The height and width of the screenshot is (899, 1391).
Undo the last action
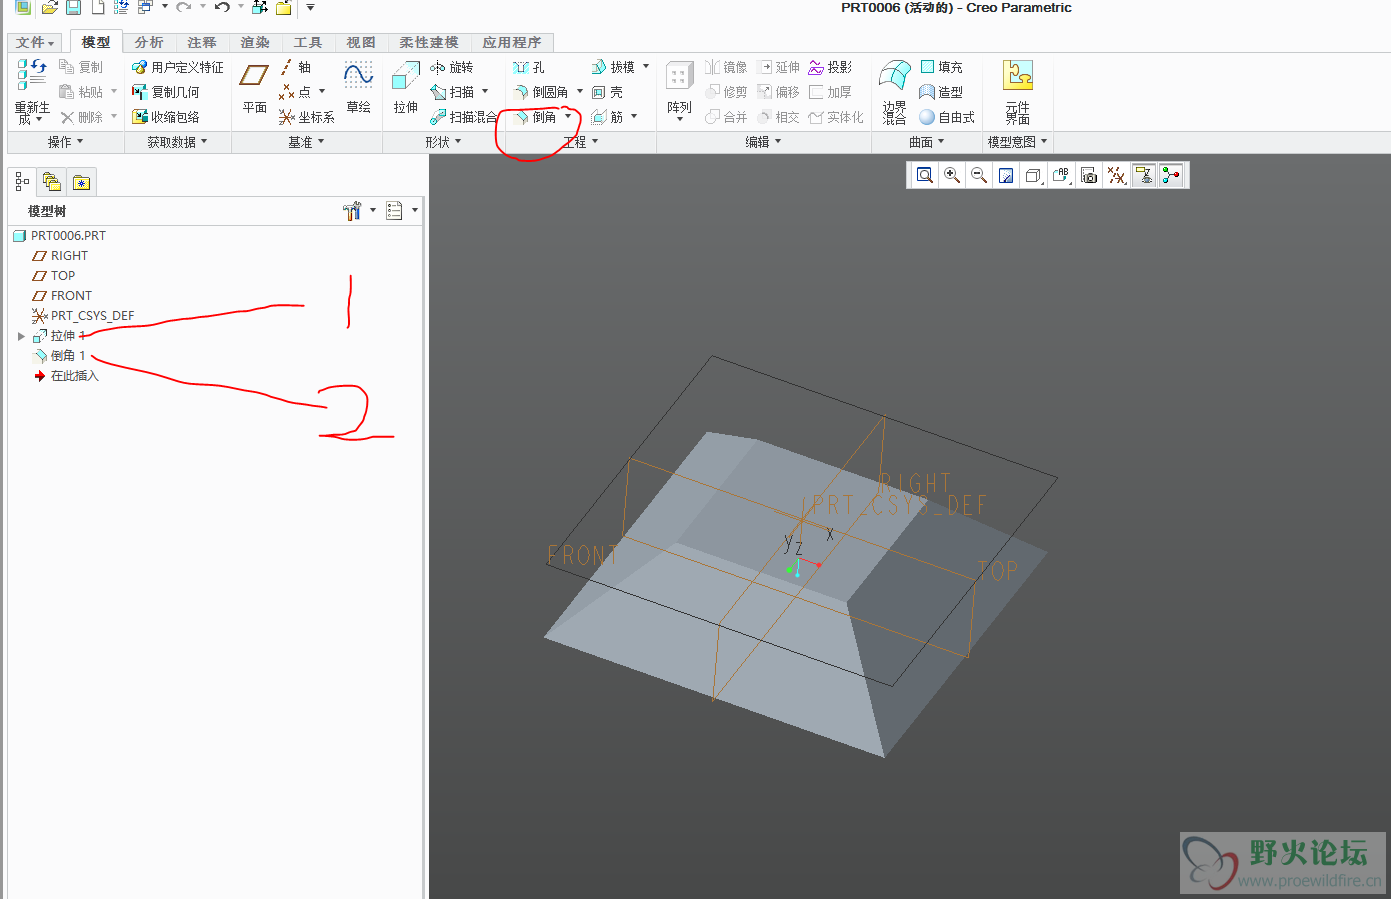222,7
